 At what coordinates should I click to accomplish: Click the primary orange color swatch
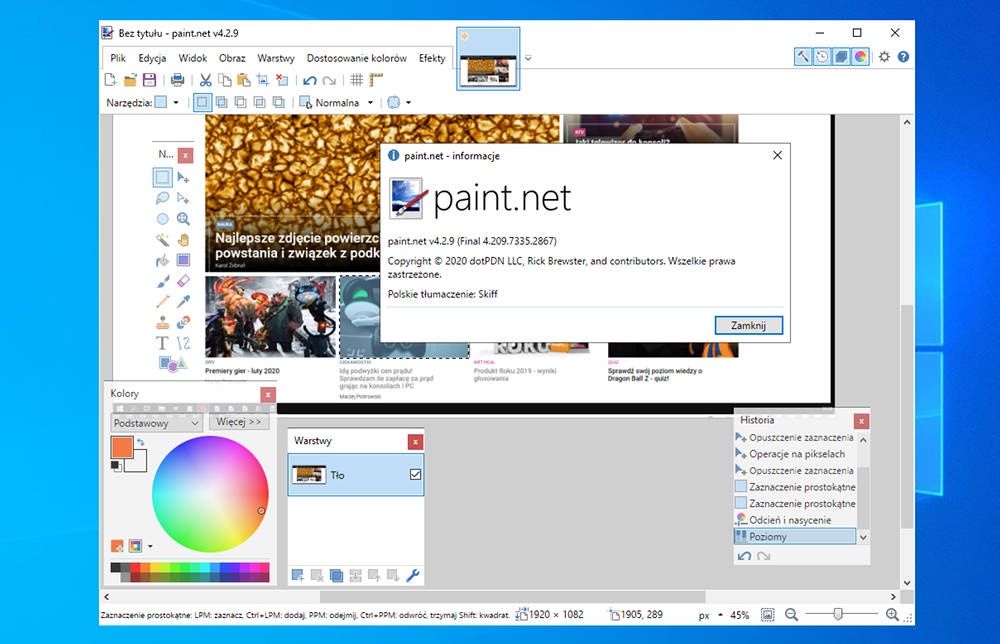(x=121, y=446)
